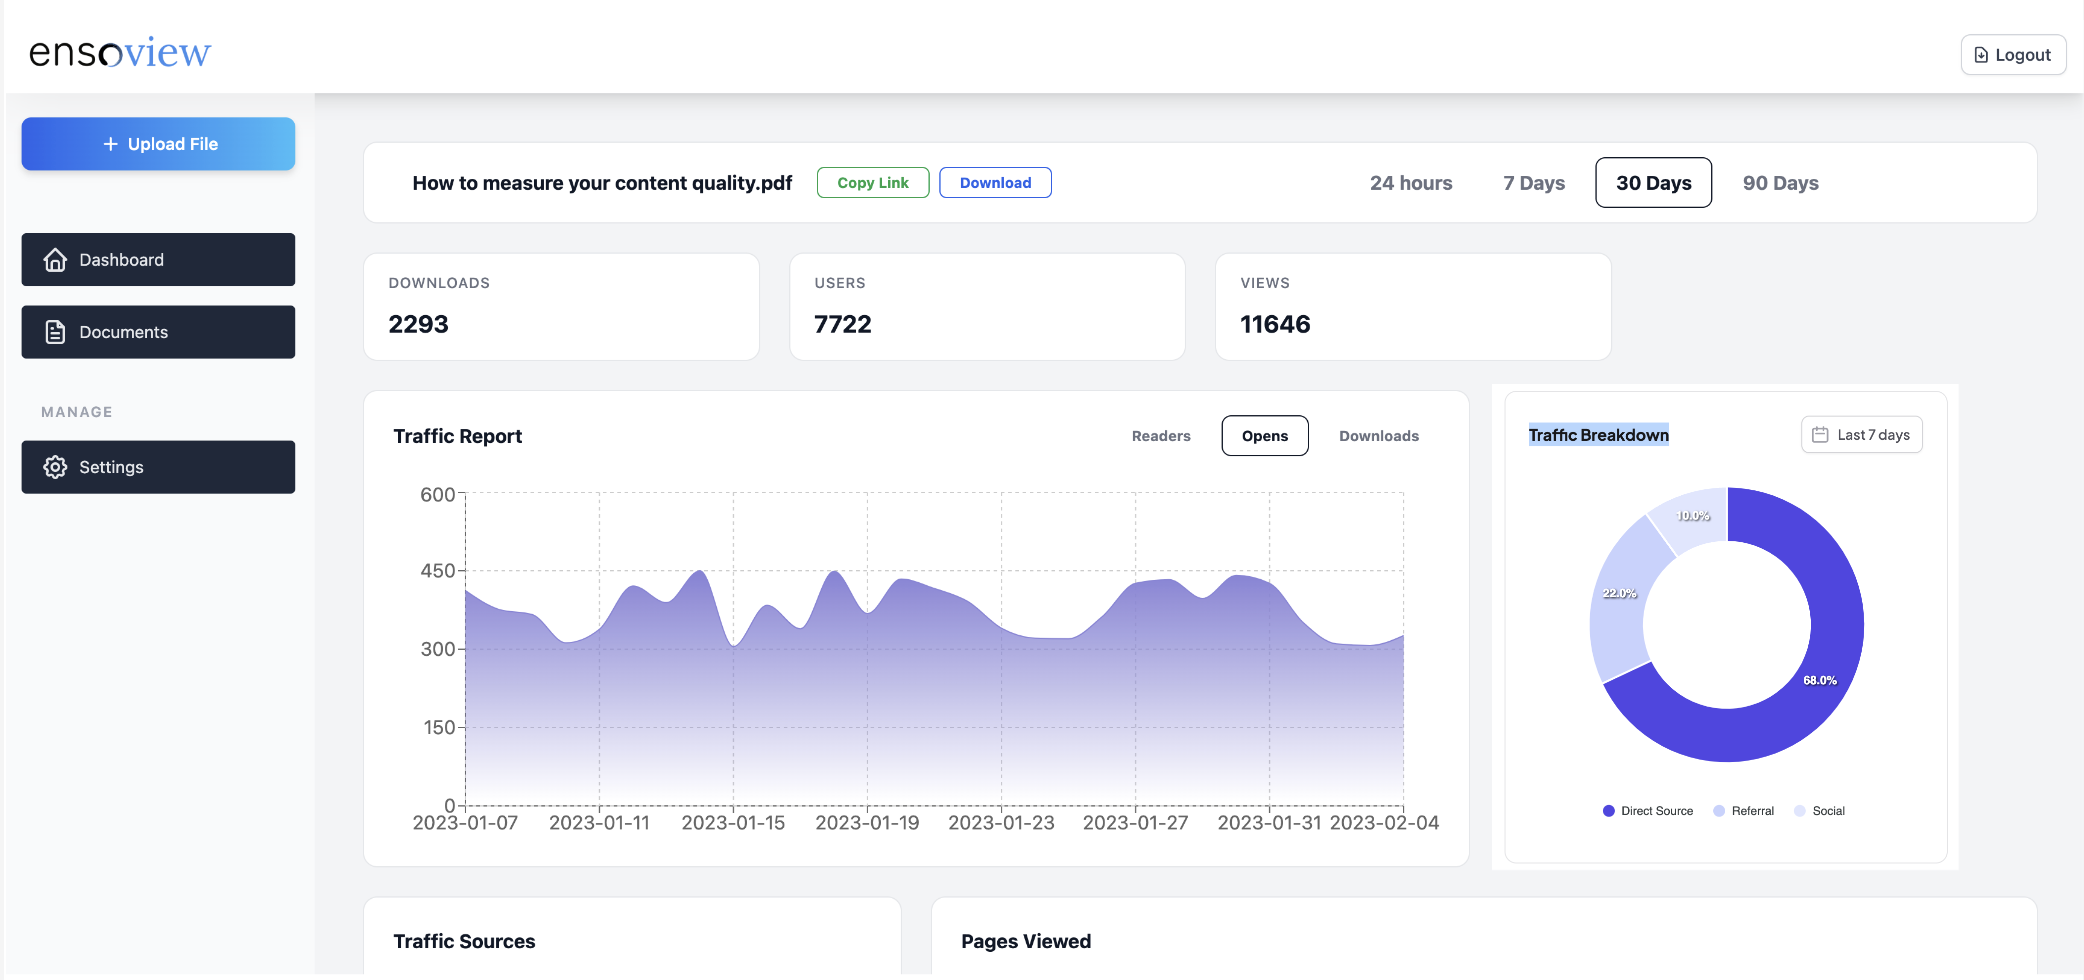Click the Dashboard home icon
The image size is (2084, 980).
tap(55, 260)
